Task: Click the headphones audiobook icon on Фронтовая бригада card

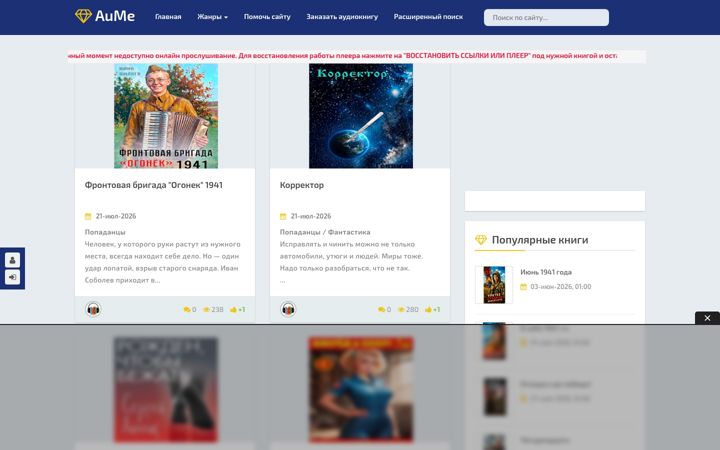Action: [x=93, y=309]
